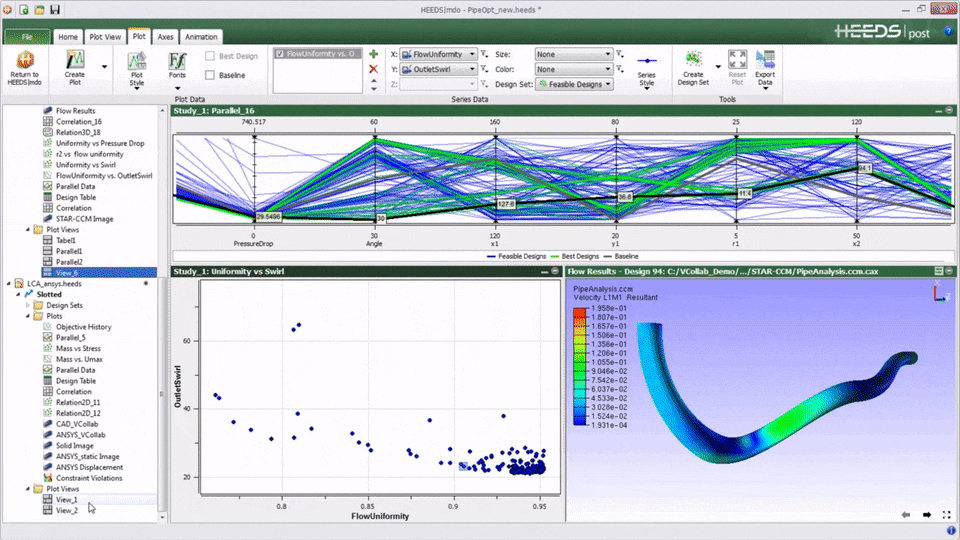Click the Velocity color legend bar
Image resolution: width=960 pixels, height=540 pixels.
tap(579, 366)
